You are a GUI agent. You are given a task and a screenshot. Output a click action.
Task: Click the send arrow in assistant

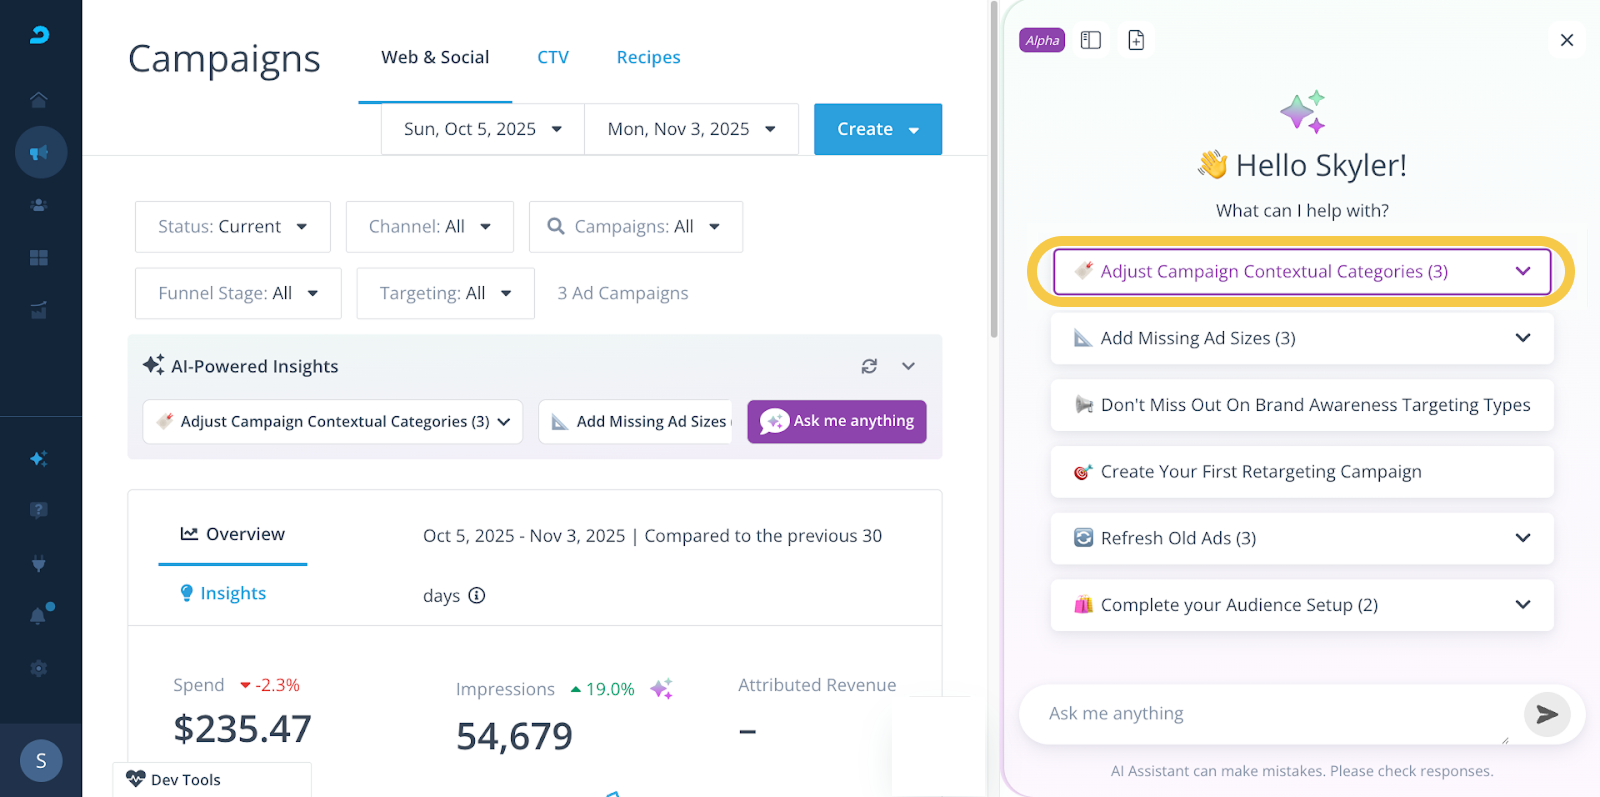coord(1547,714)
